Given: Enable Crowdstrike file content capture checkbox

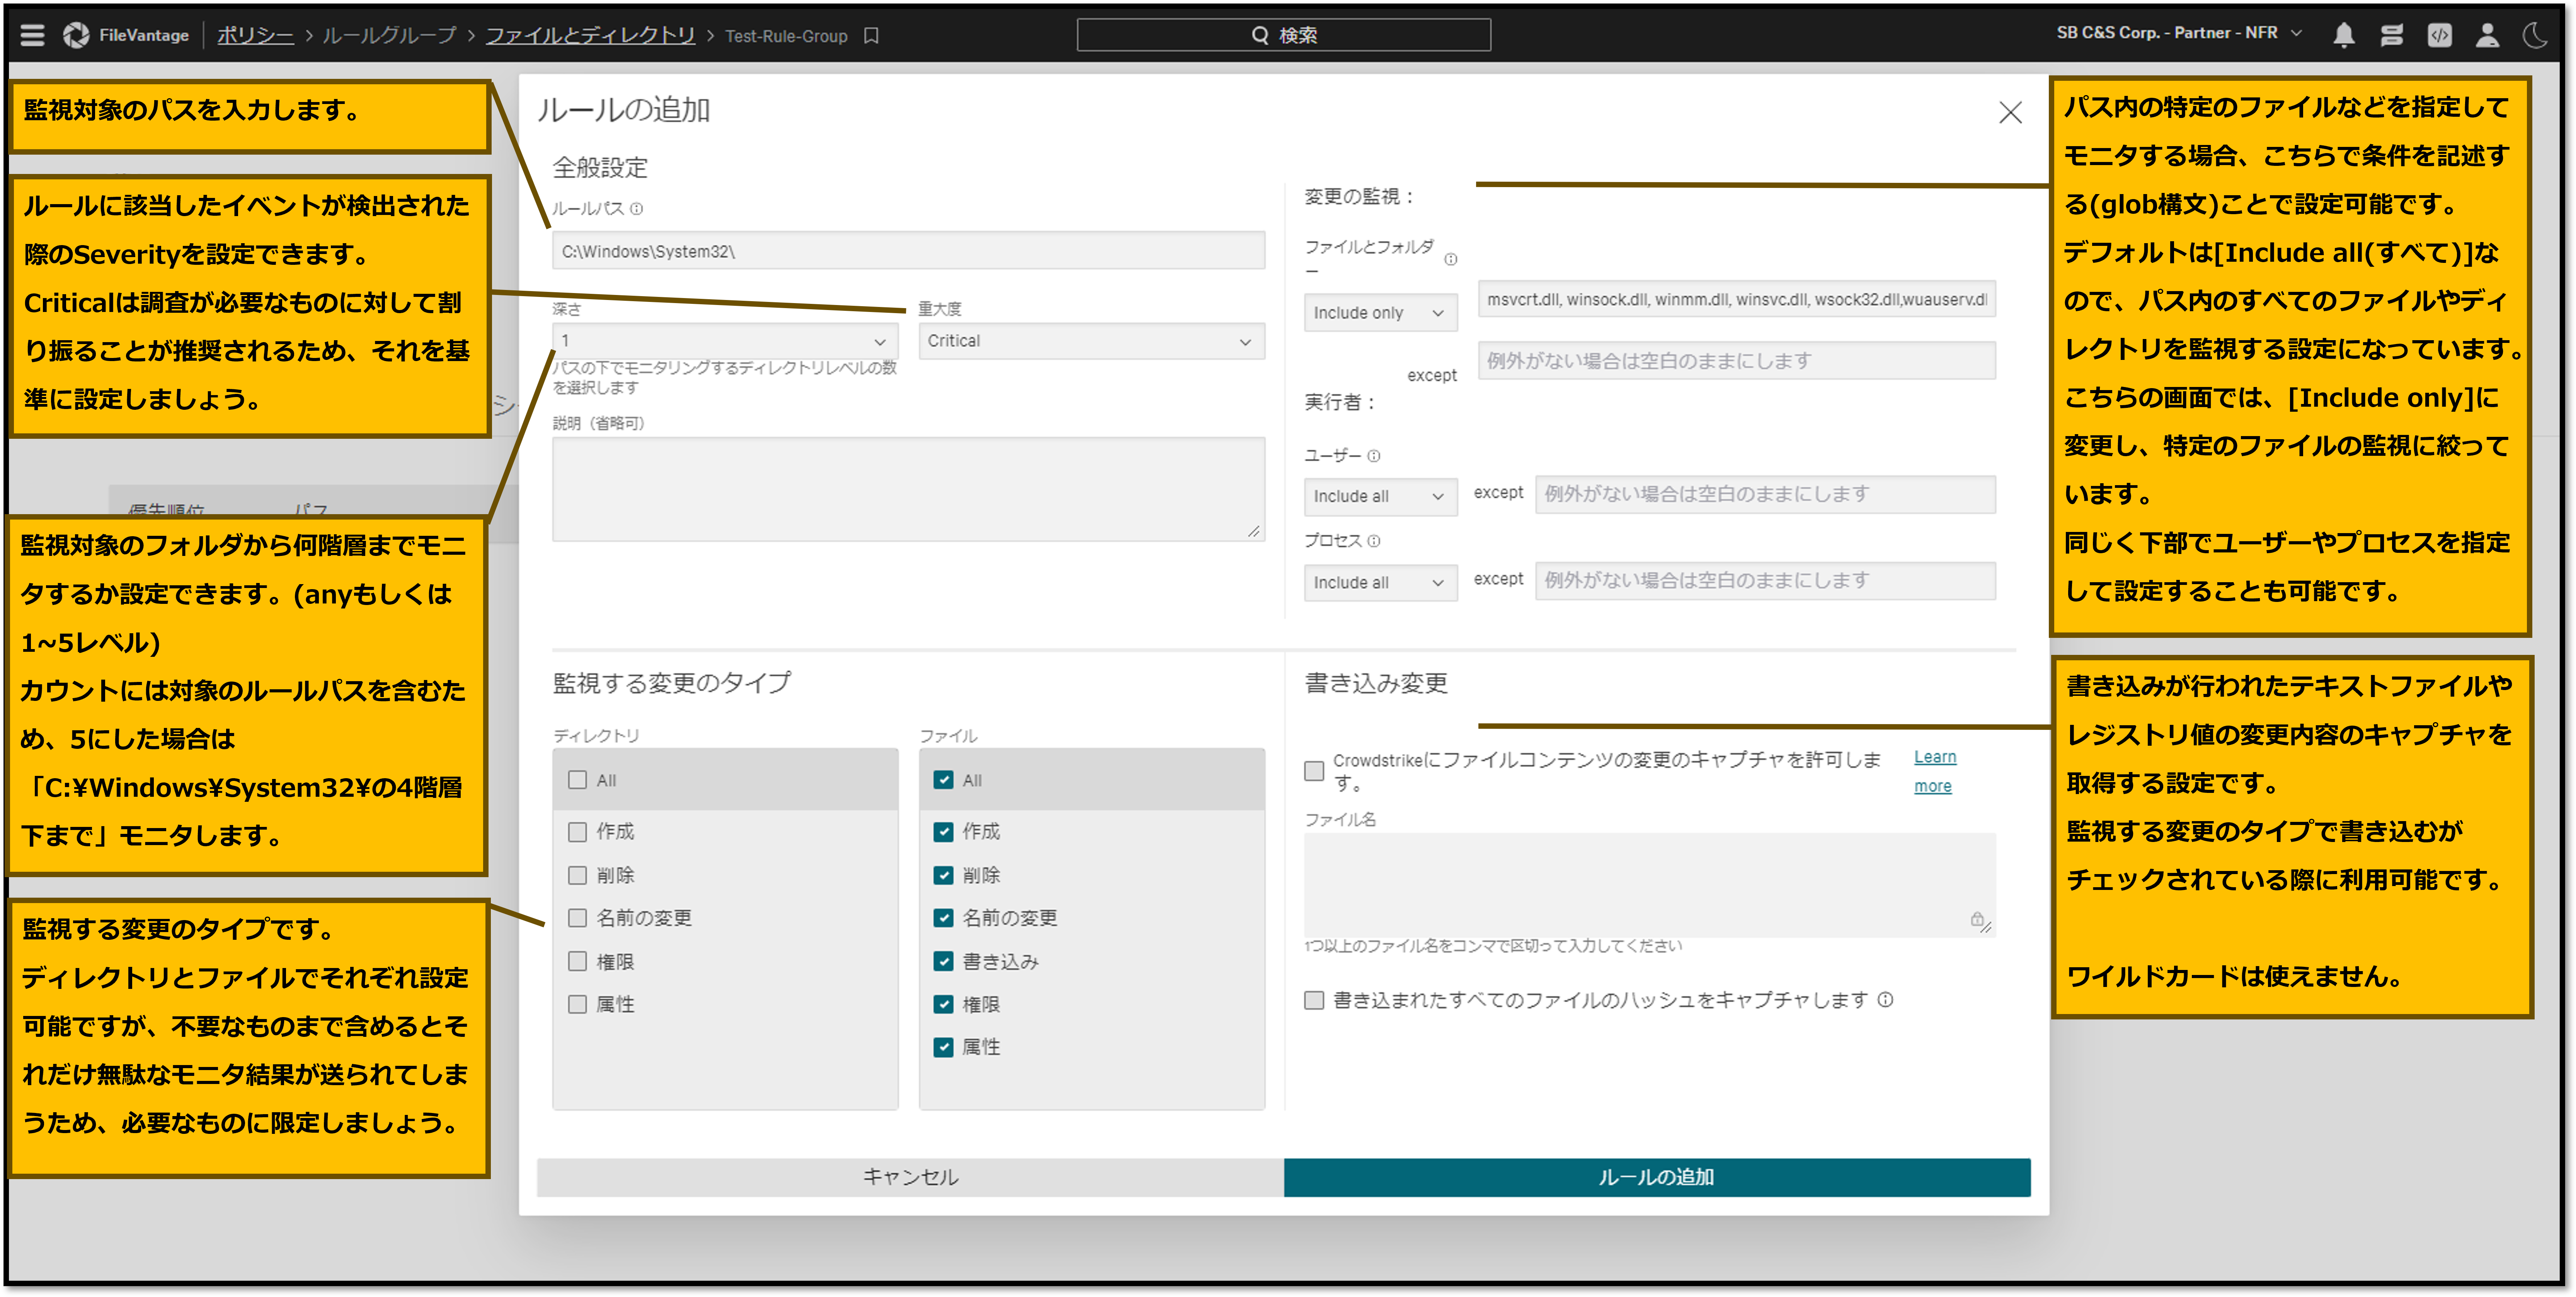Looking at the screenshot, I should pos(1314,770).
